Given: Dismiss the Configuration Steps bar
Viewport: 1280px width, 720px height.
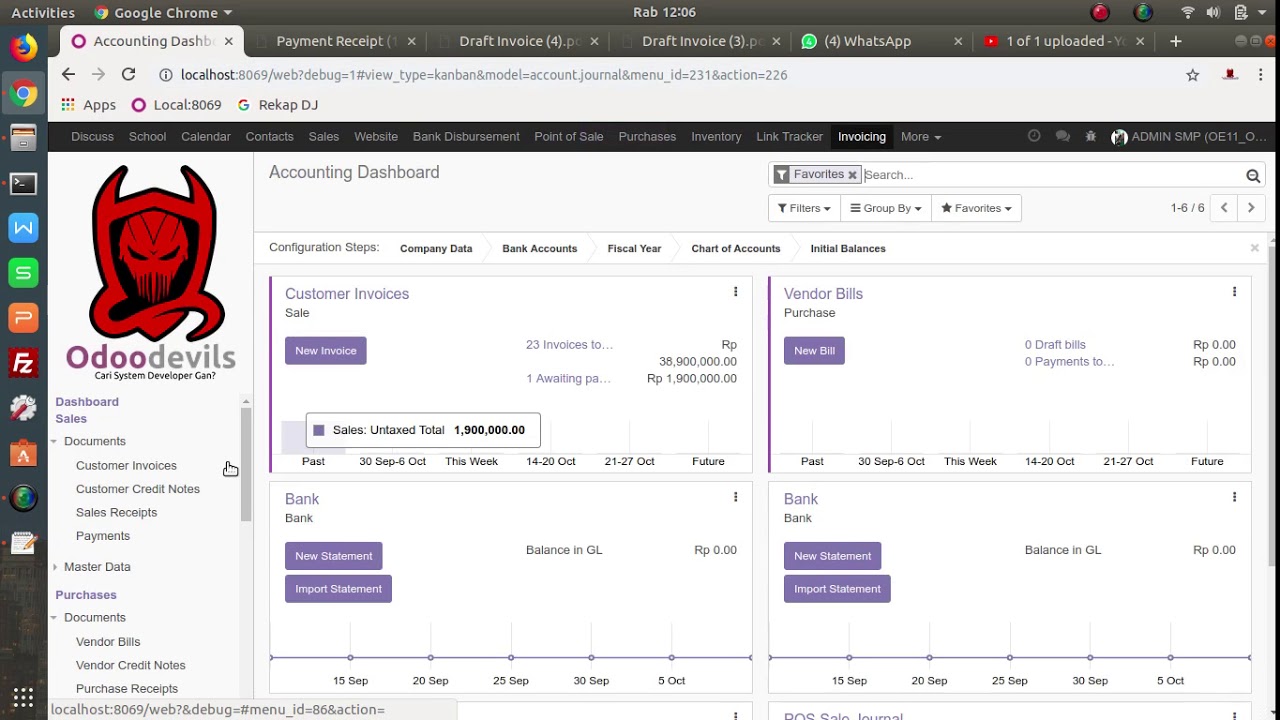Looking at the screenshot, I should [x=1254, y=248].
